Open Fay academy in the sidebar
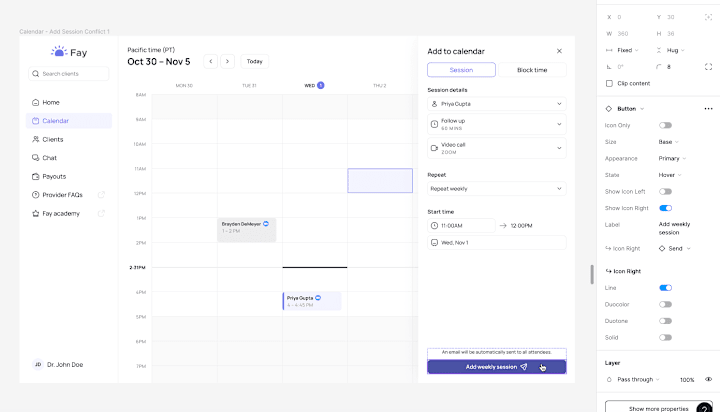 click(x=69, y=214)
